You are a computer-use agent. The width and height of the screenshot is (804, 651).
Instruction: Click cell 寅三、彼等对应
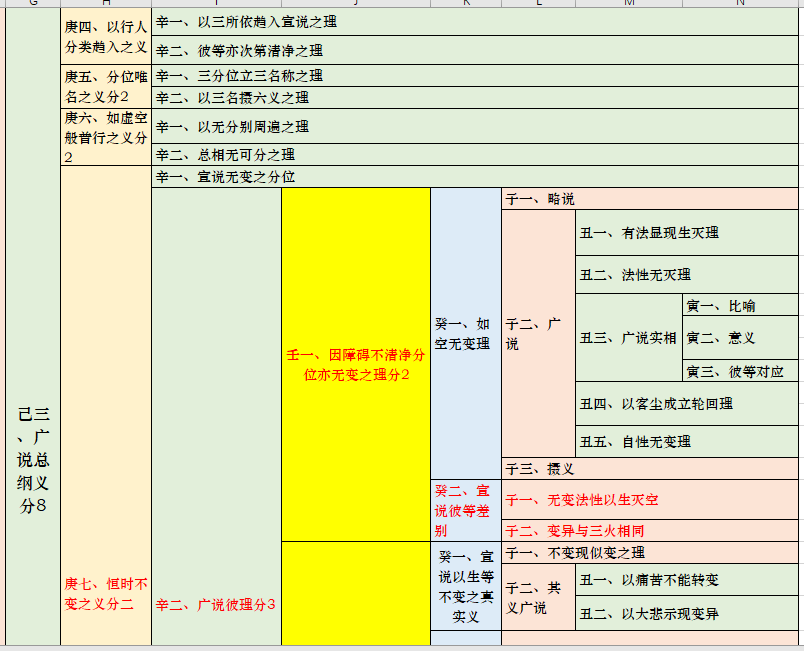740,371
